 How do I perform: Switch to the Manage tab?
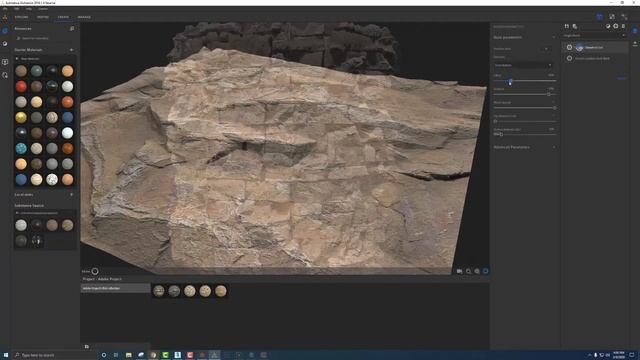[84, 17]
